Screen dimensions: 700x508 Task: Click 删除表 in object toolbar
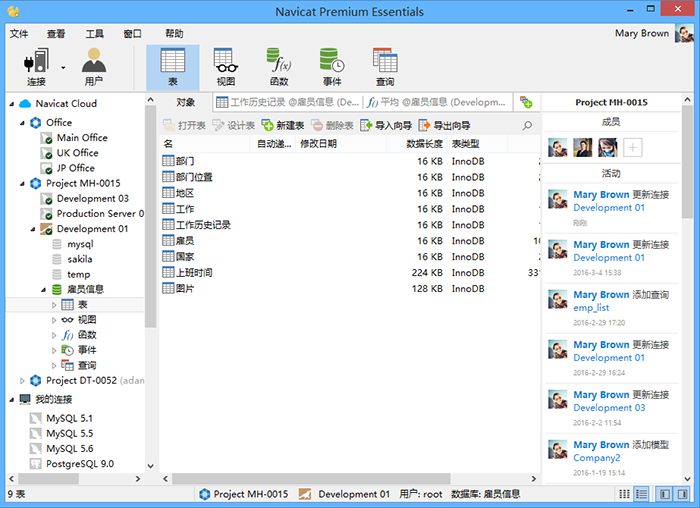click(x=332, y=125)
